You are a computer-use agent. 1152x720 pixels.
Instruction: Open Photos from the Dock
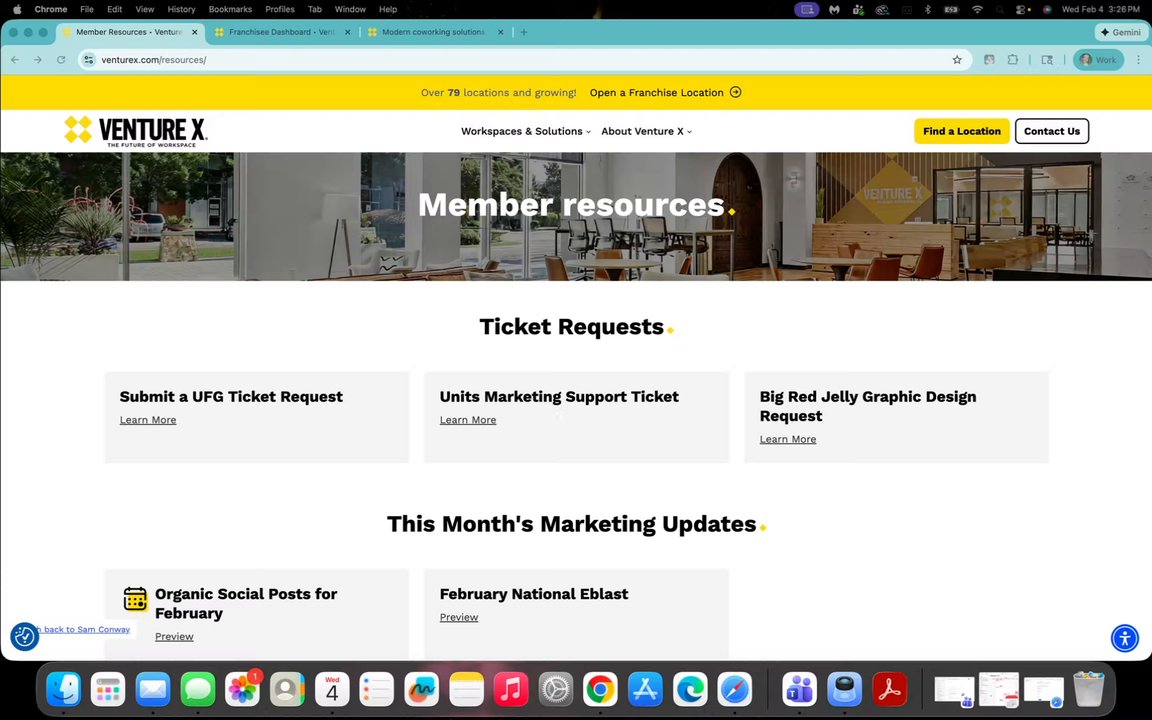tap(242, 690)
